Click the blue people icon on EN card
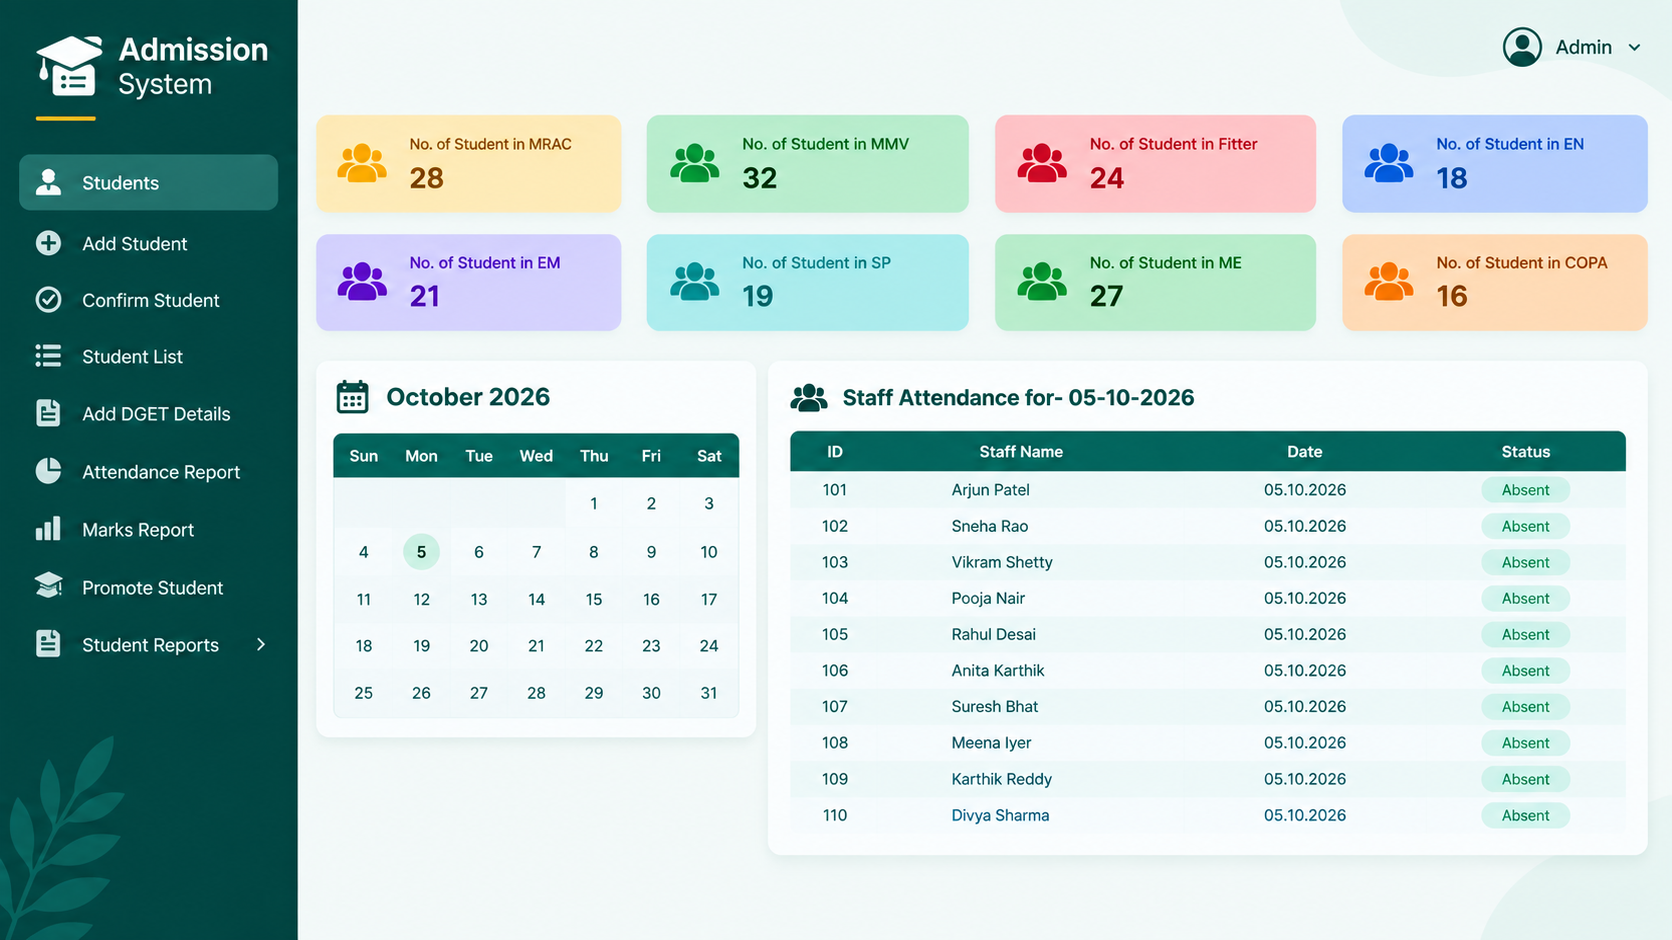This screenshot has width=1672, height=940. (x=1389, y=163)
